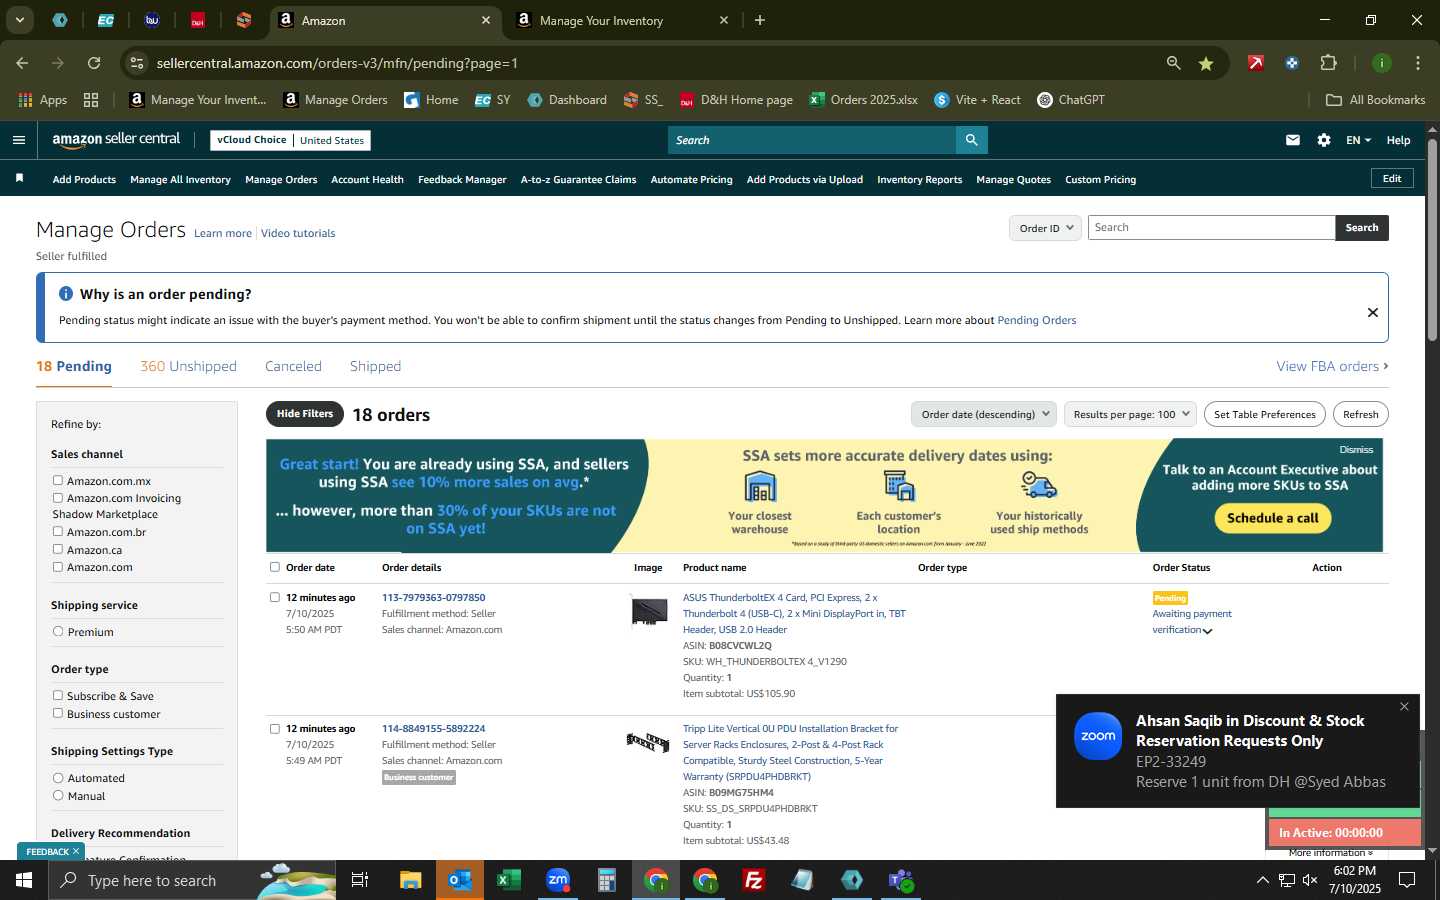Click the blue search magnifier button

[971, 140]
